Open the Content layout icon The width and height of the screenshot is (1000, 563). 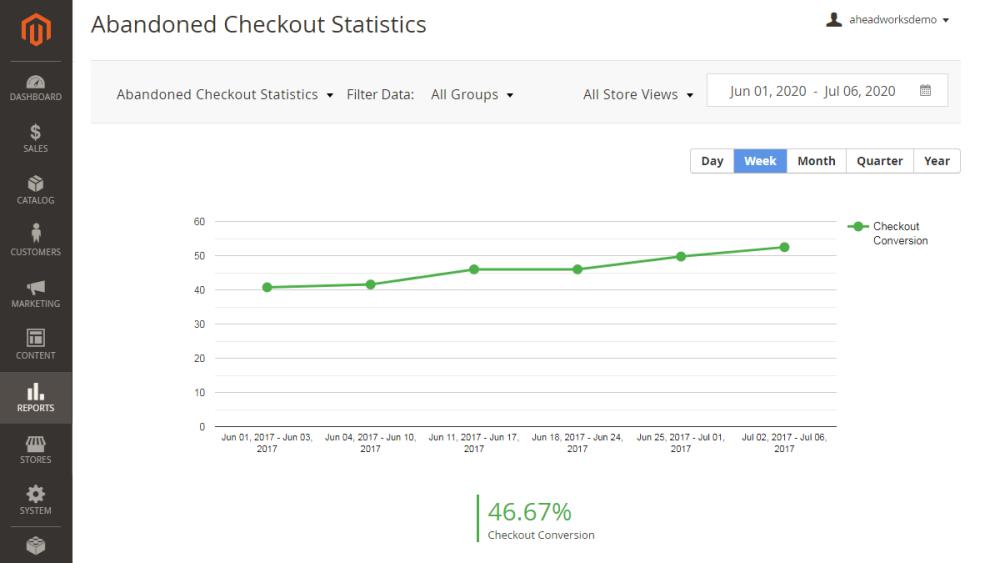click(x=36, y=337)
